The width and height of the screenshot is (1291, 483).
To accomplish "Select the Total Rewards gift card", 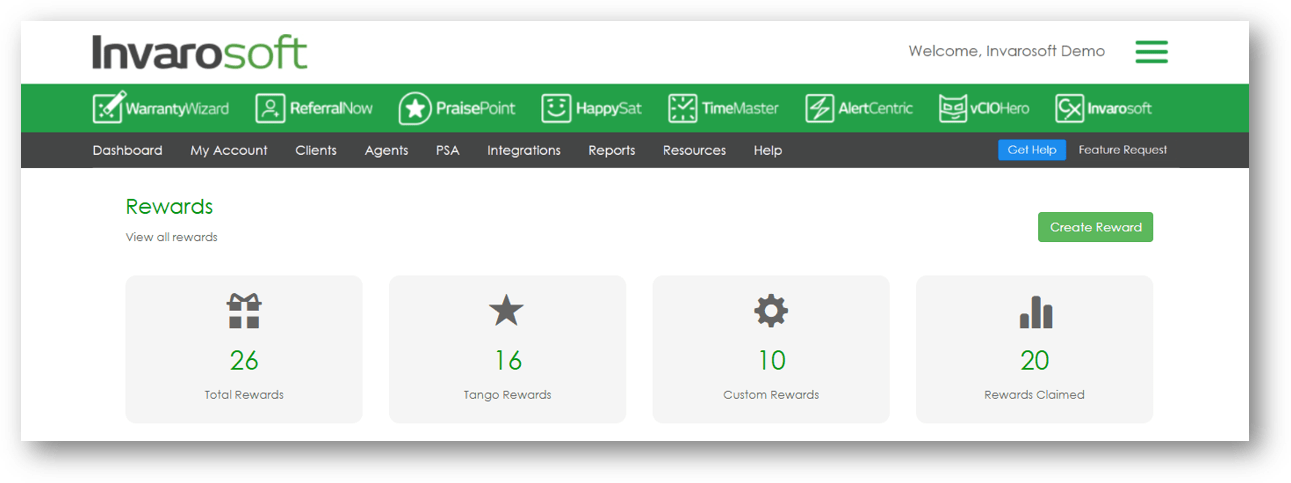I will point(244,349).
